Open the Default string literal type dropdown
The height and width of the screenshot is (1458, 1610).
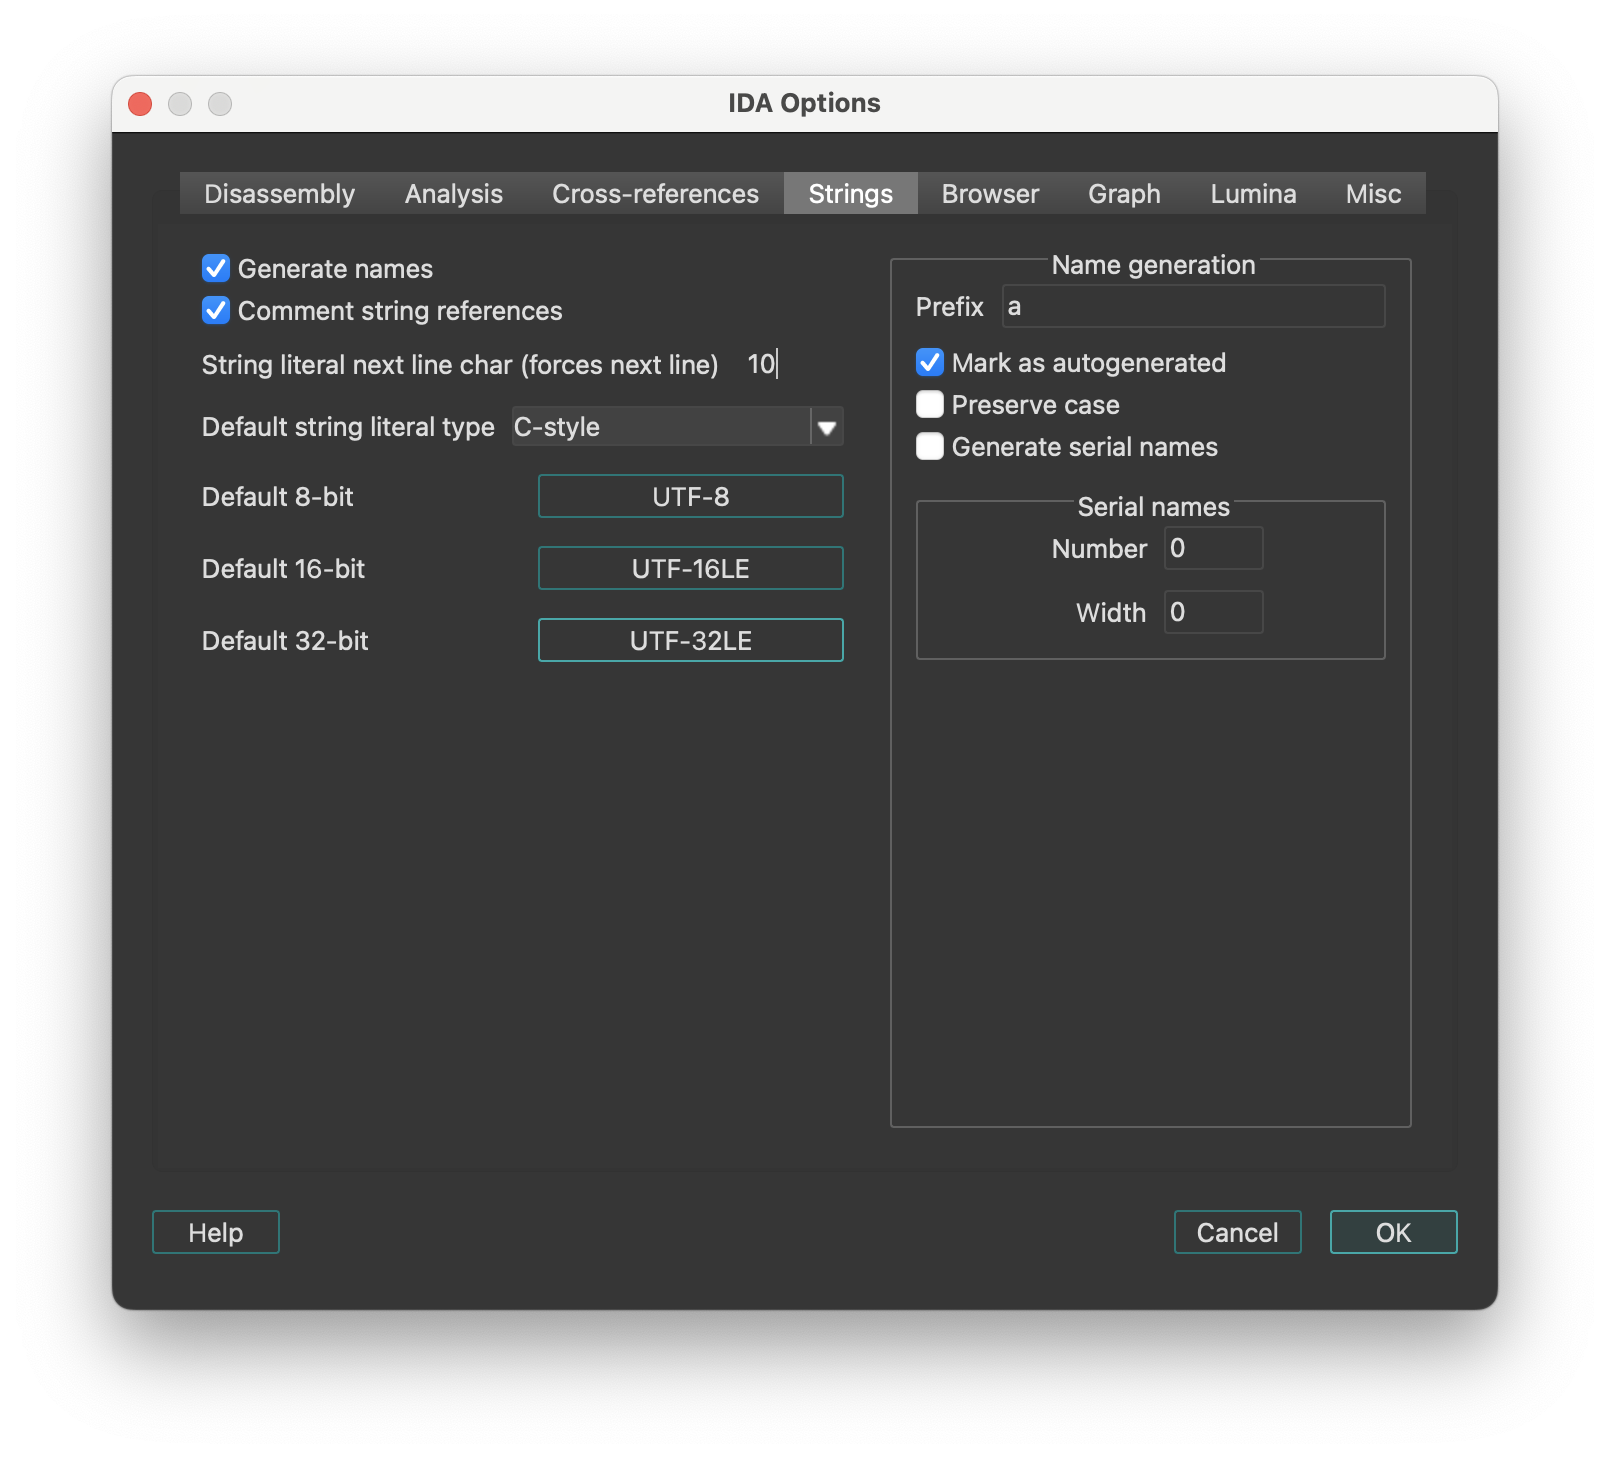[x=826, y=427]
